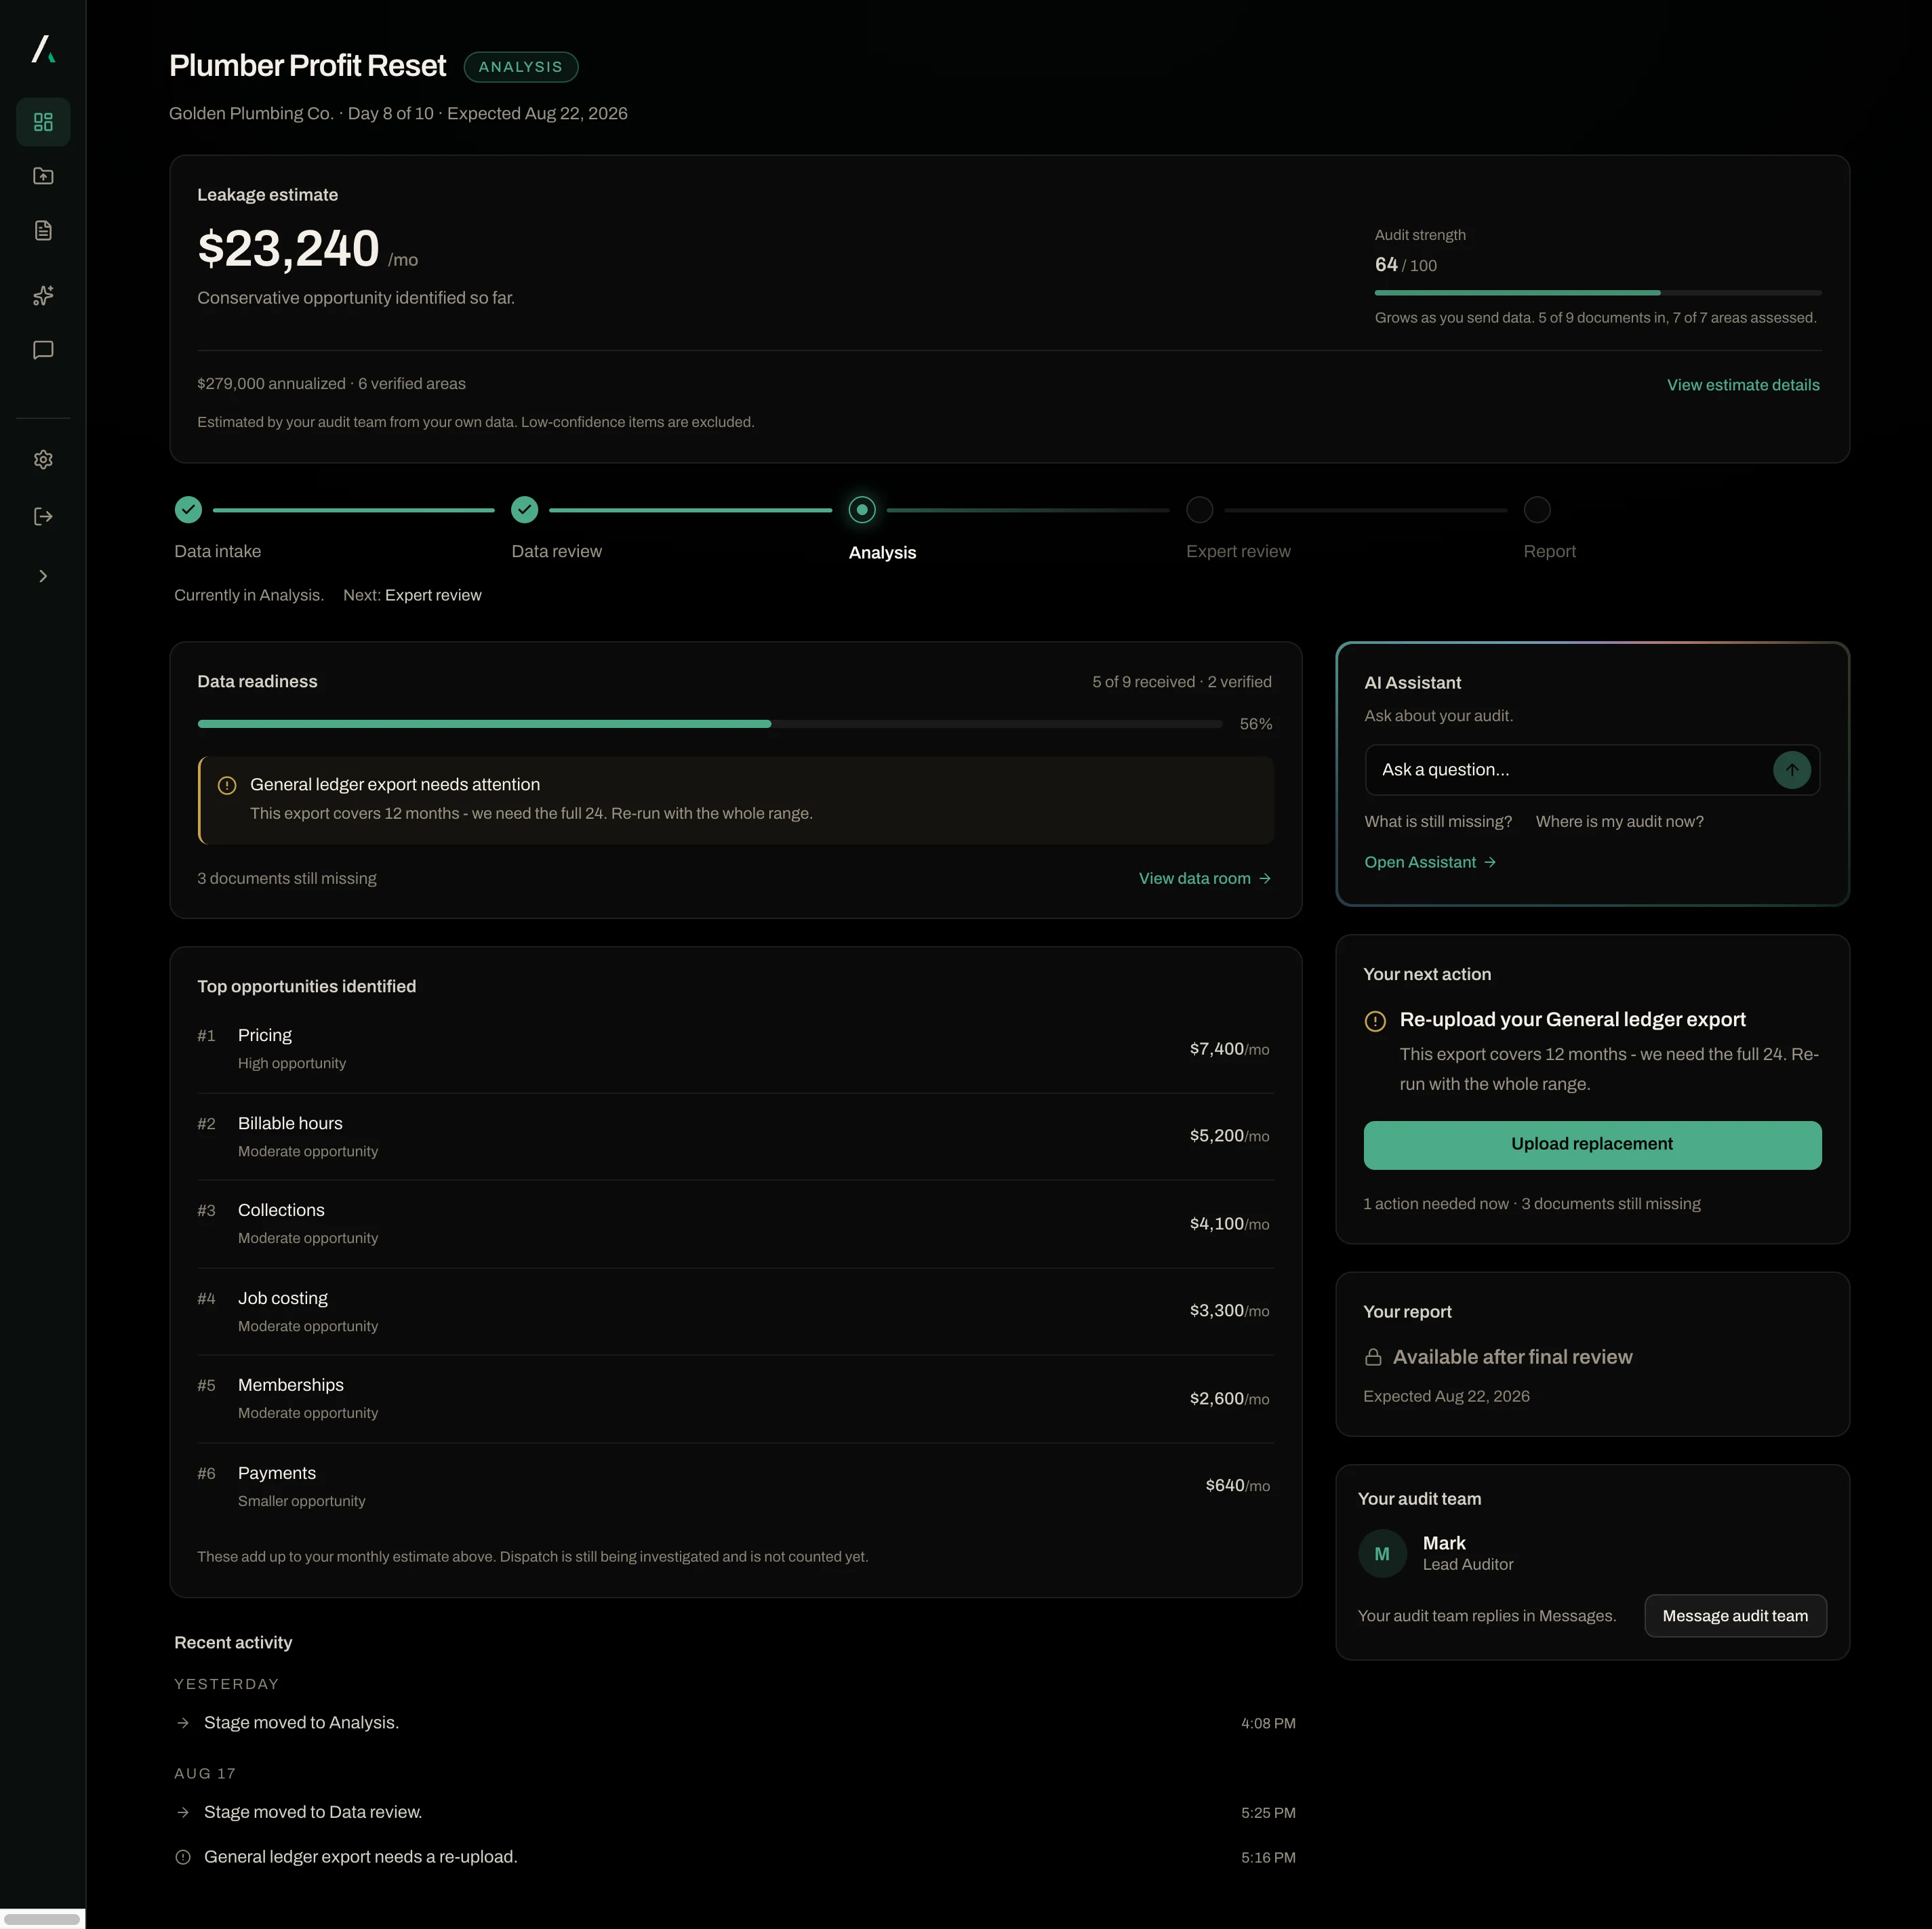Screen dimensions: 1932x1929
Task: Send question with the arrow-up button
Action: click(x=1791, y=770)
